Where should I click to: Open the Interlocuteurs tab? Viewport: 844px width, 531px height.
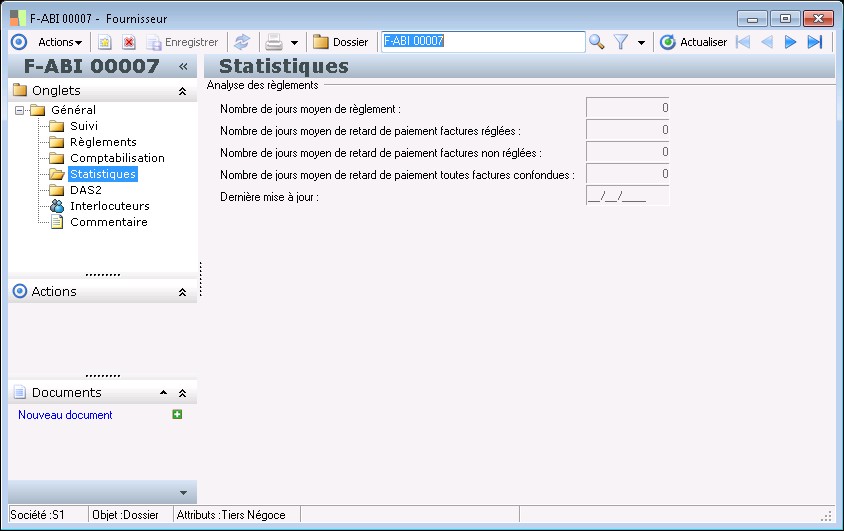(110, 206)
